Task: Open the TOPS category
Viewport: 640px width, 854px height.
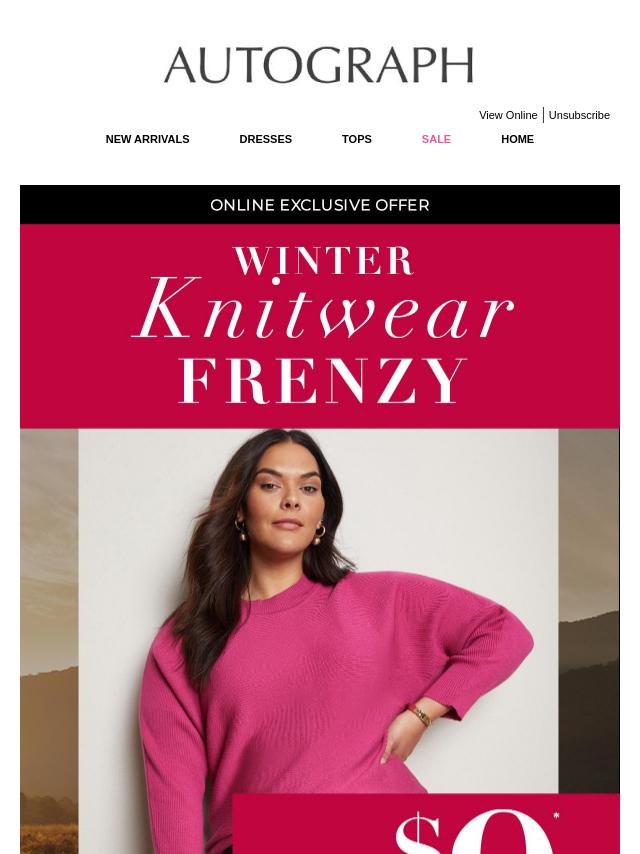Action: tap(357, 139)
